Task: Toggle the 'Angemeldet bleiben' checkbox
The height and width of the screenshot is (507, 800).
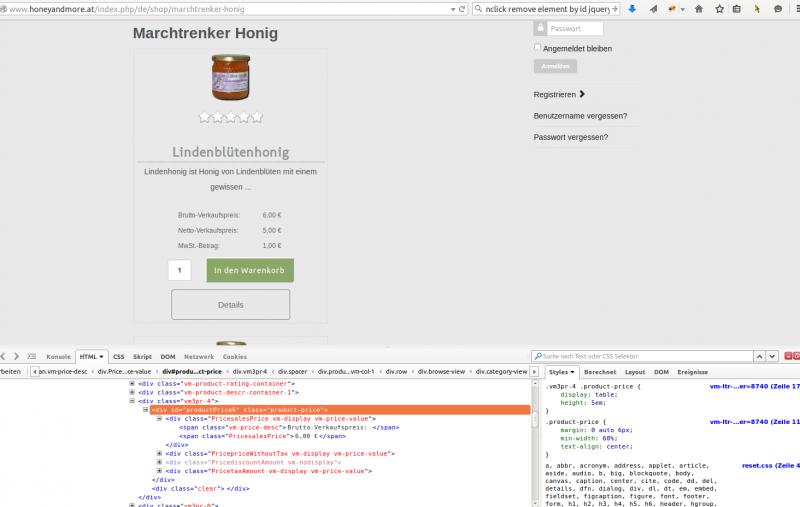Action: pos(538,47)
